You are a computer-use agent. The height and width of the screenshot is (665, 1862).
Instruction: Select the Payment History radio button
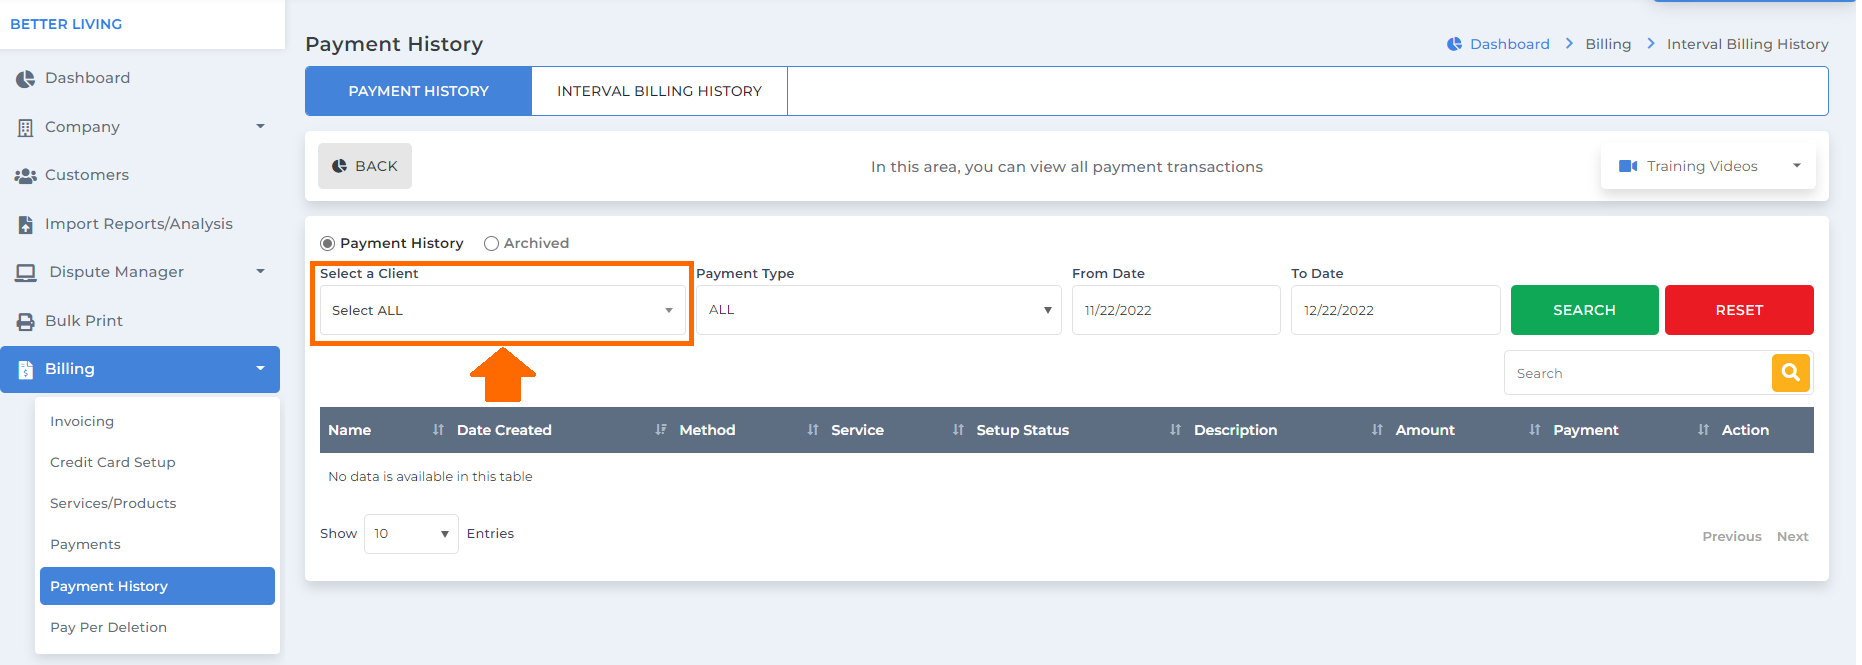coord(327,243)
